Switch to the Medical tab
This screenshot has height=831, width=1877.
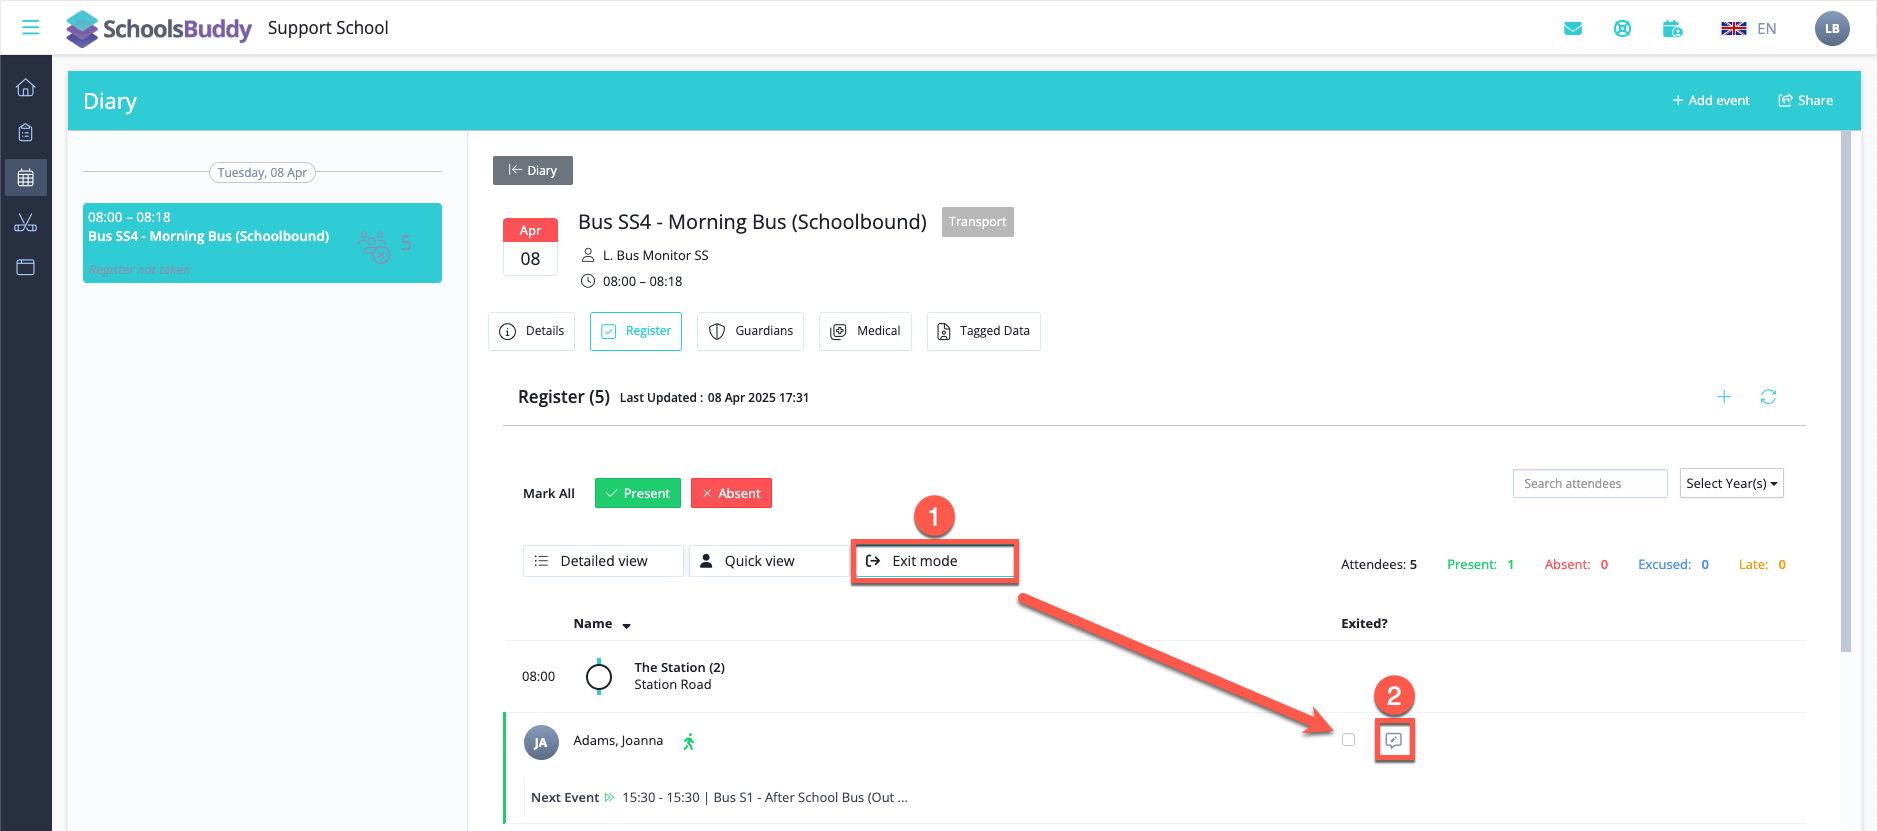(x=865, y=331)
